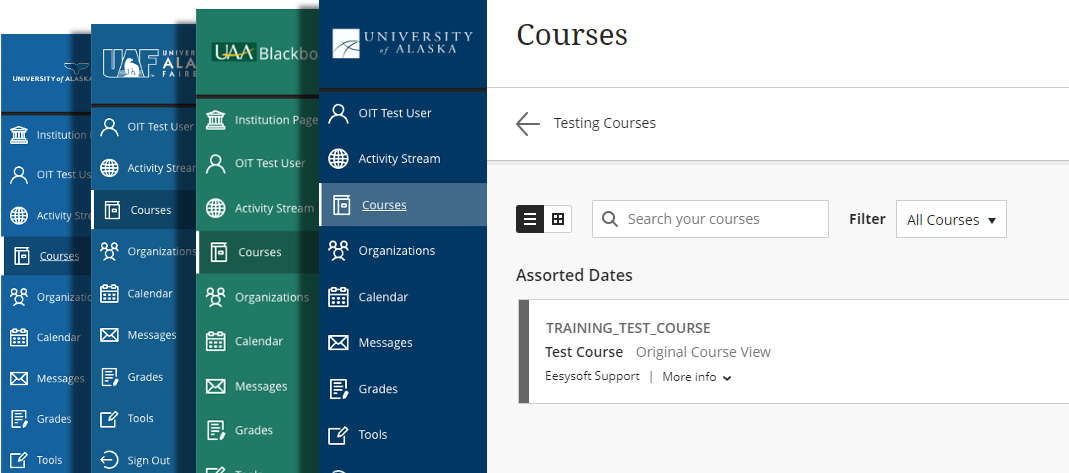This screenshot has width=1069, height=473.
Task: Open OIT Test User profile in University of Alaska panel
Action: point(395,113)
